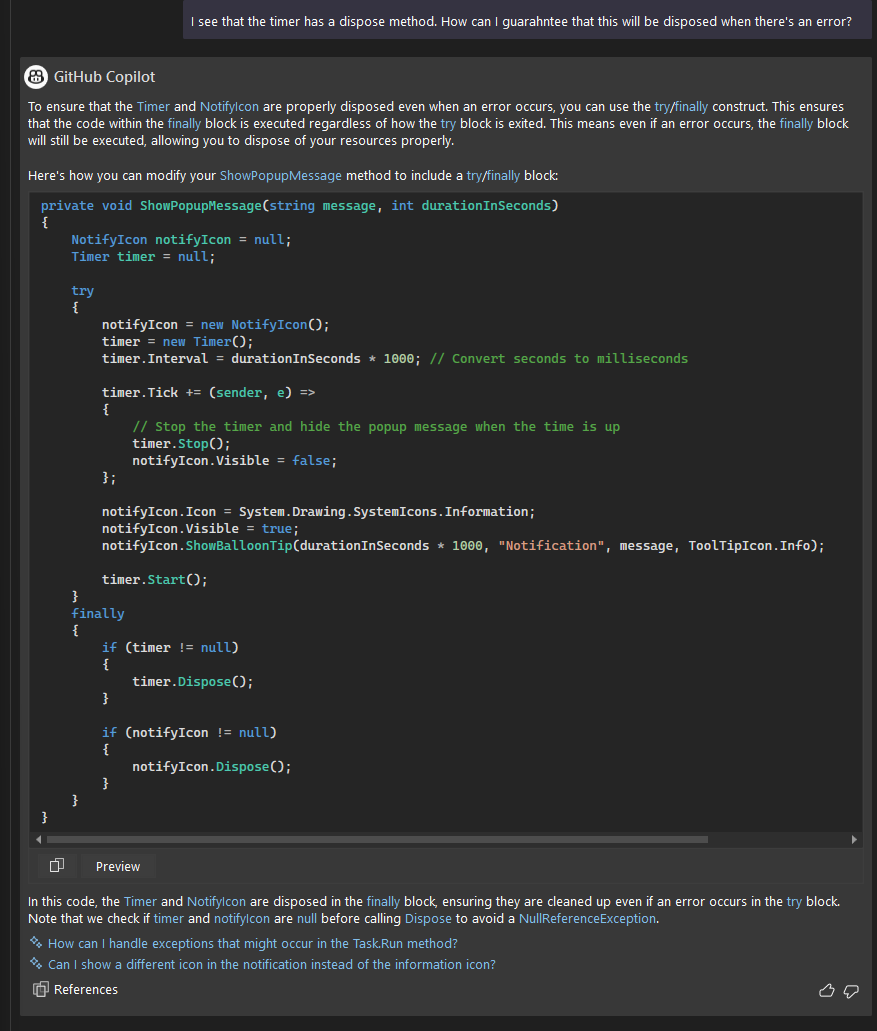This screenshot has width=877, height=1031.
Task: Click the 'Stop the timer and hide' comment
Action: [376, 426]
